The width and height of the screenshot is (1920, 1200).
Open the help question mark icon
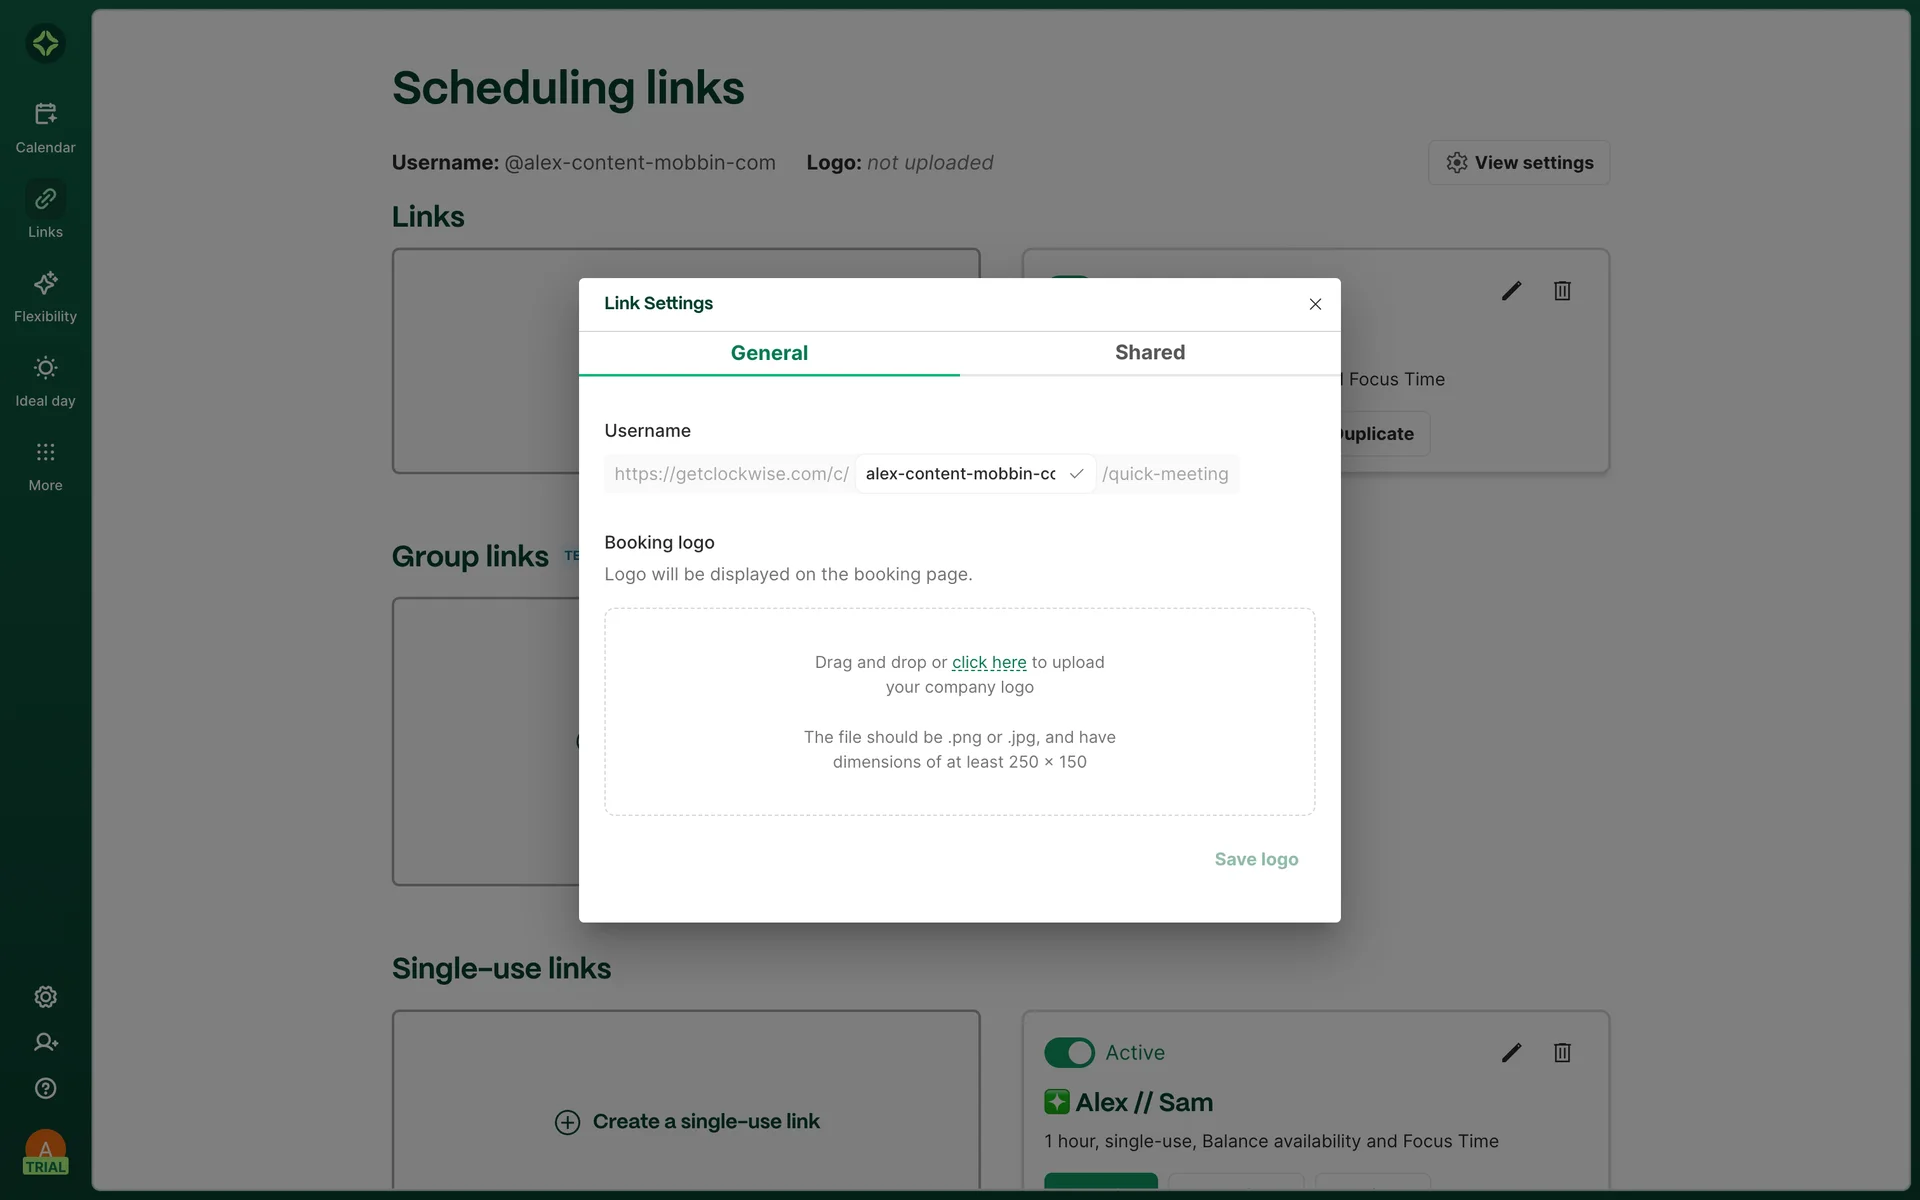45,1088
